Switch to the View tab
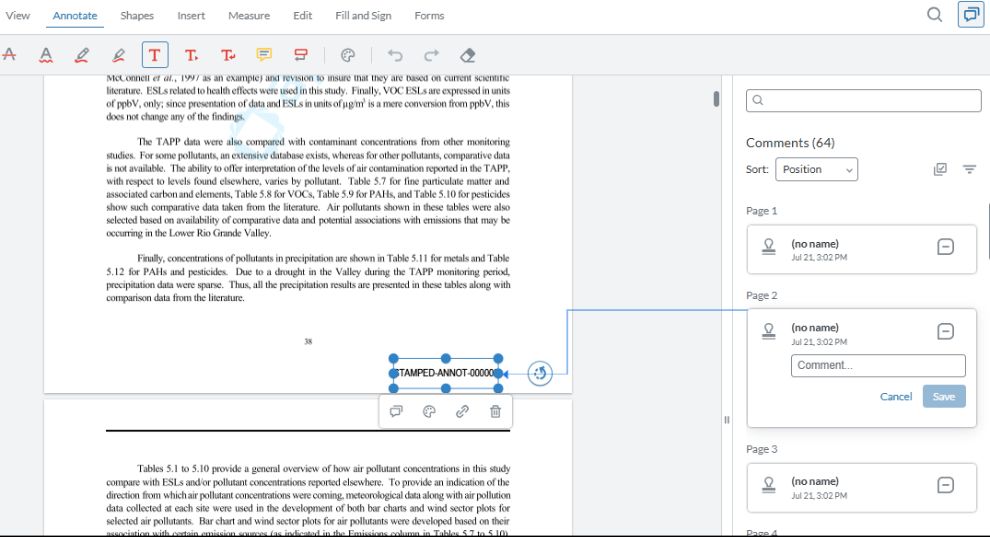The width and height of the screenshot is (990, 537). coord(18,15)
